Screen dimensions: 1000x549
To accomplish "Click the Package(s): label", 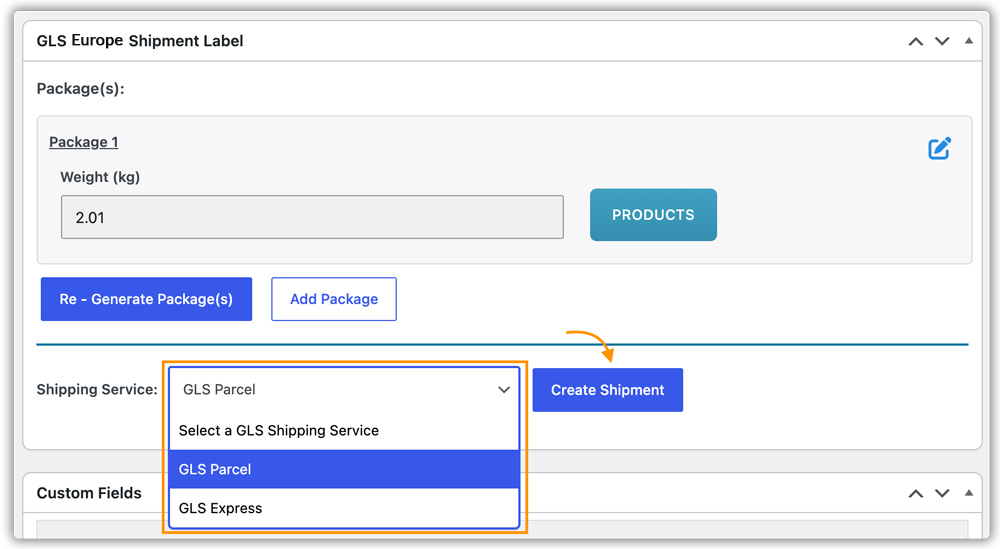I will point(80,89).
